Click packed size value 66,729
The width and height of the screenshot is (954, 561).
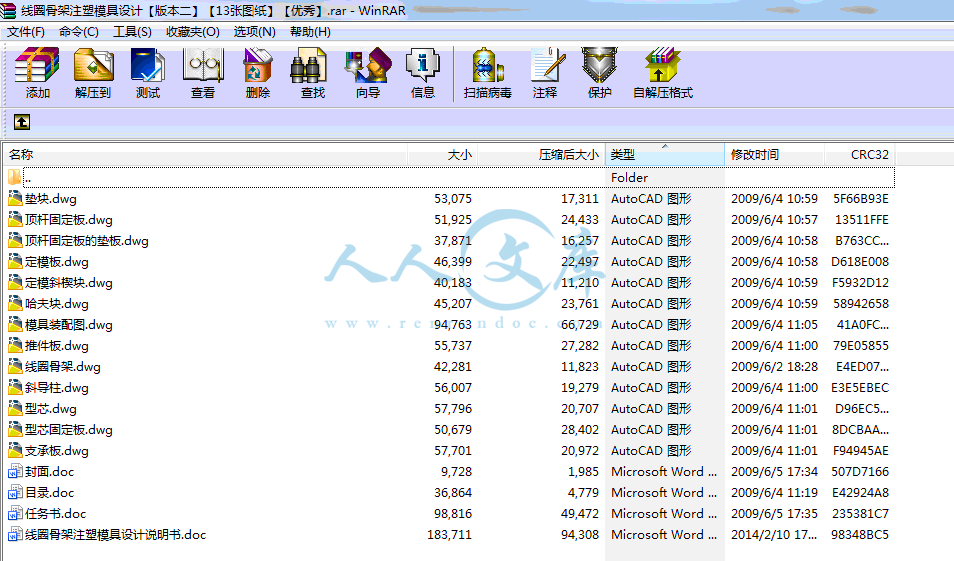coord(580,325)
